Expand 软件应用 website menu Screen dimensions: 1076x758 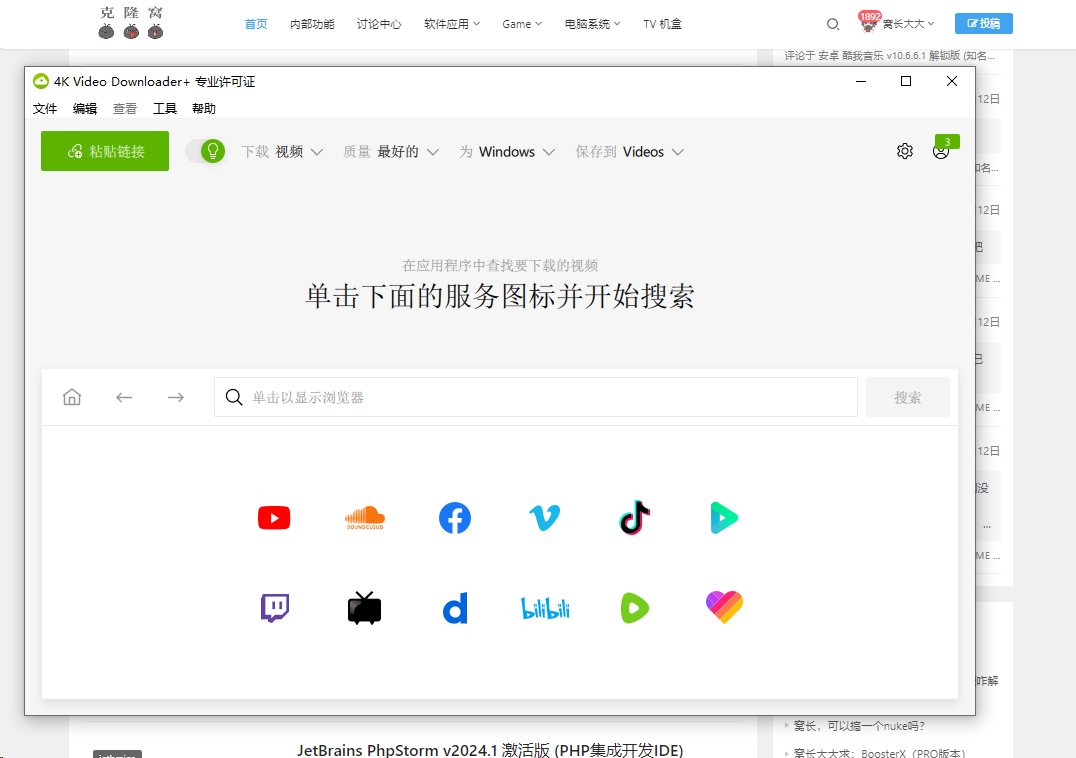[452, 24]
